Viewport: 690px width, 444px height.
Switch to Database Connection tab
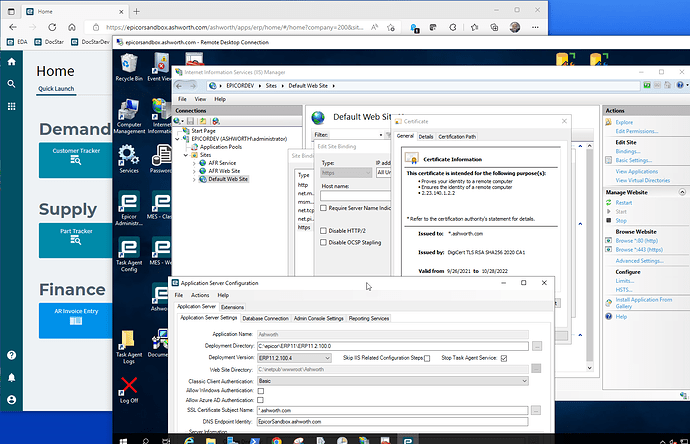(x=265, y=319)
